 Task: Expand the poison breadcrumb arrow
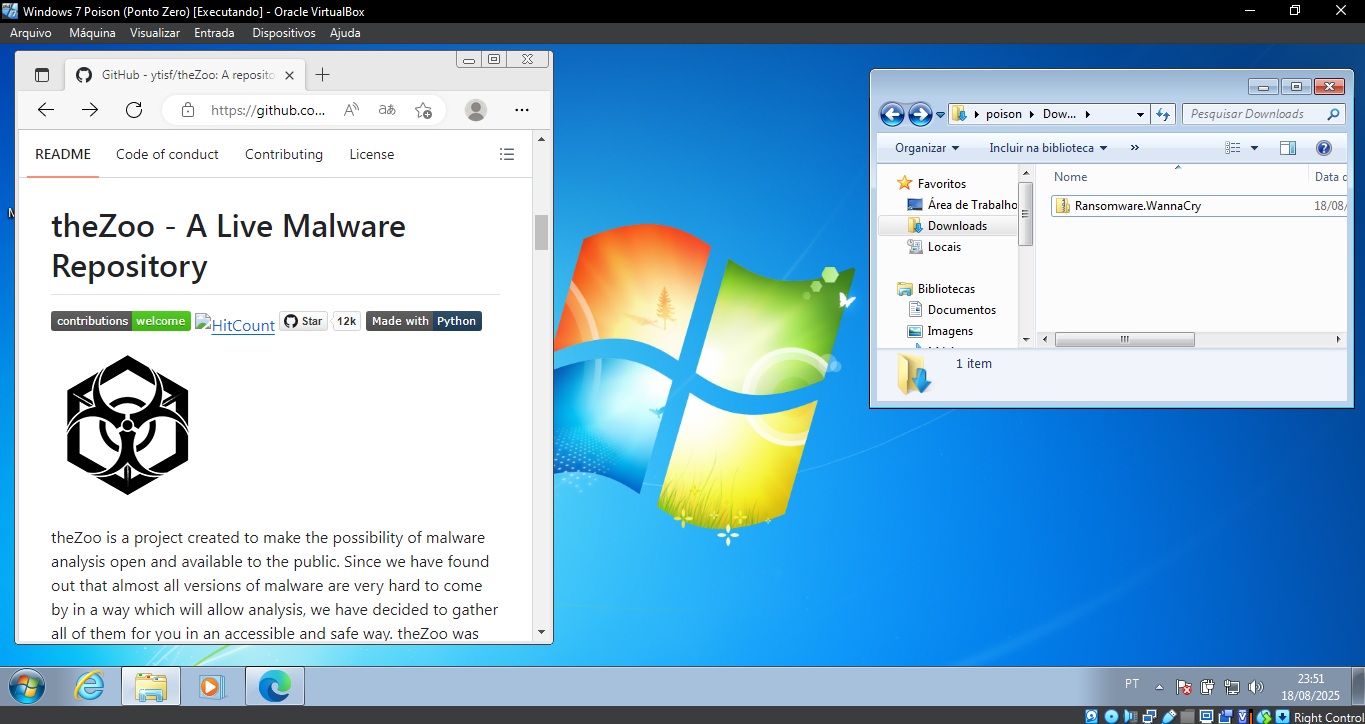click(x=1033, y=114)
